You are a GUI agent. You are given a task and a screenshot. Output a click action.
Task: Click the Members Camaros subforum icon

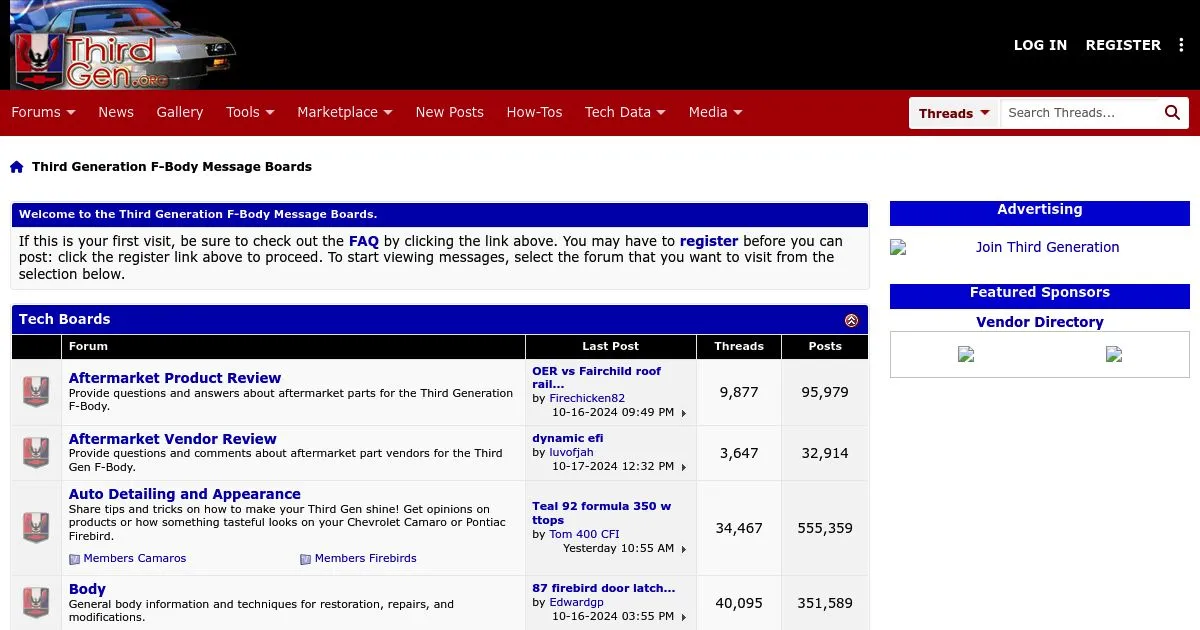click(74, 559)
